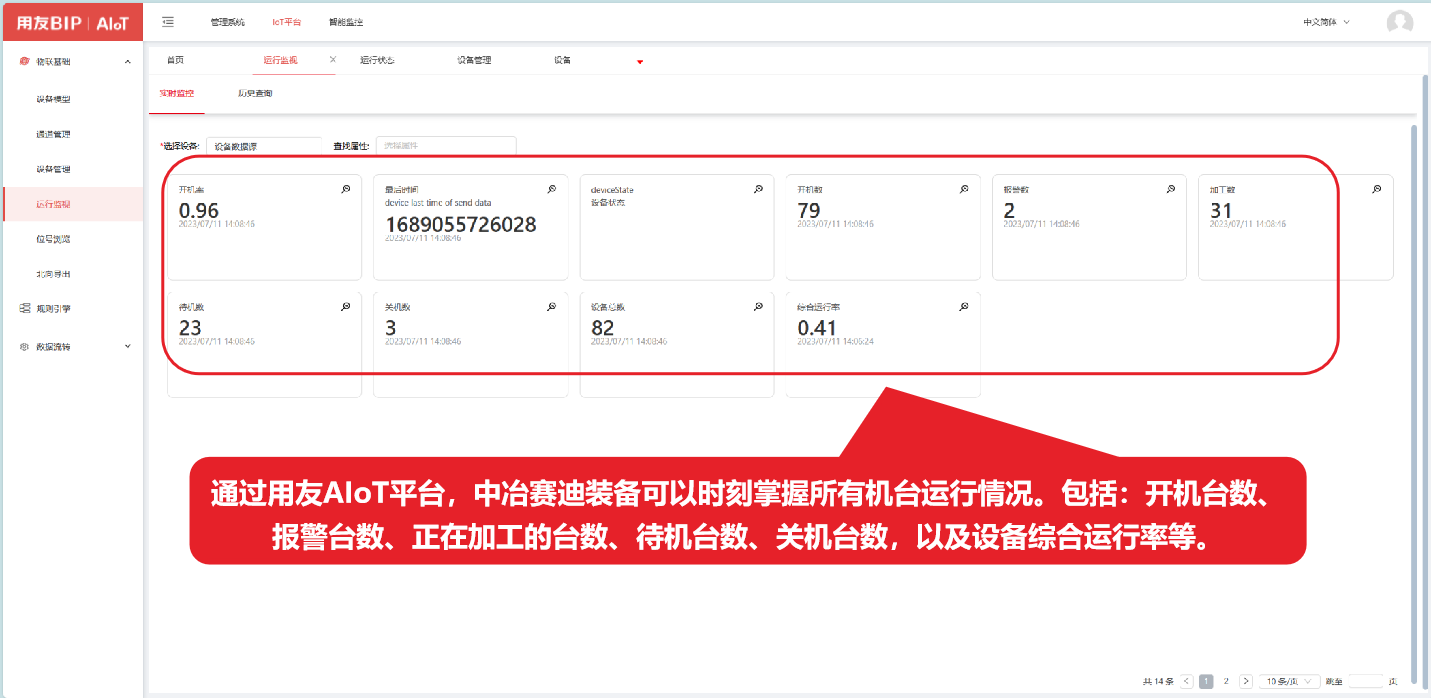Open the user avatar icon
This screenshot has width=1431, height=699.
(1400, 22)
